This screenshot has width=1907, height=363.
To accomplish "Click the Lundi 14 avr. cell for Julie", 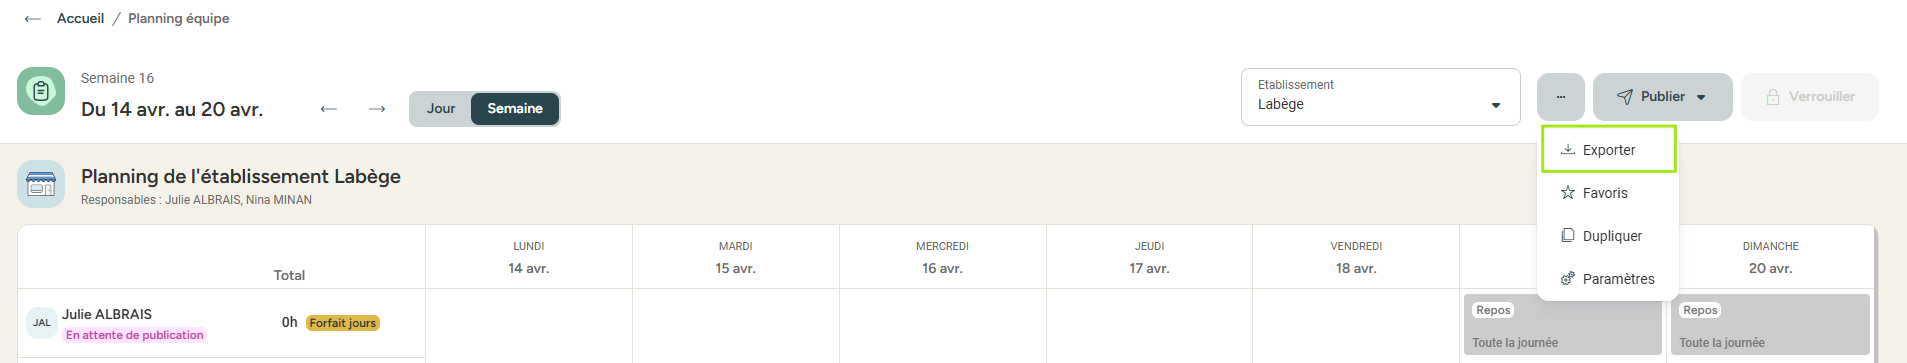I will [x=529, y=323].
